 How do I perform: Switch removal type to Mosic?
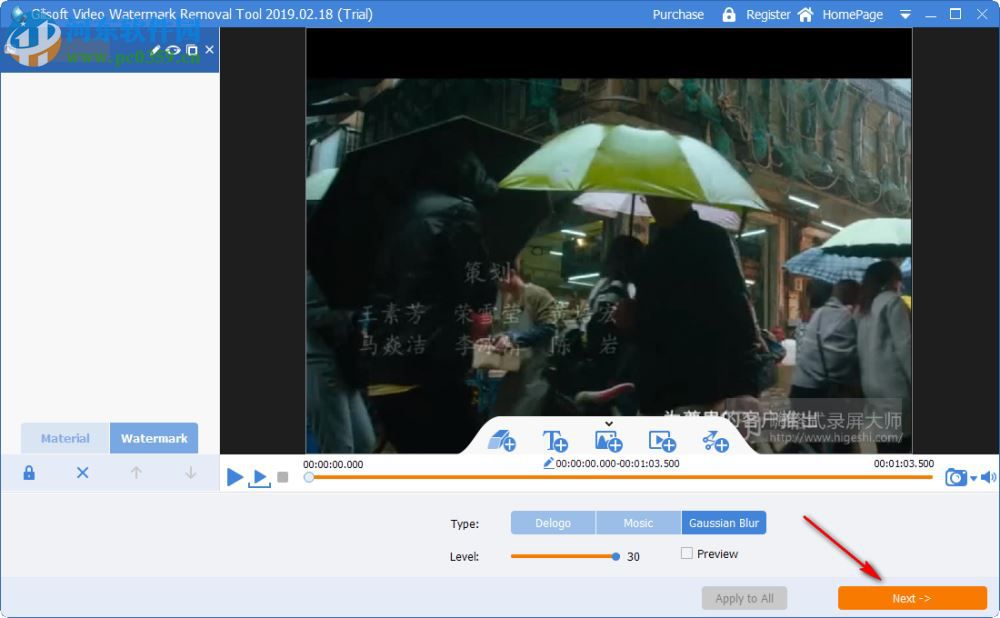pyautogui.click(x=638, y=522)
